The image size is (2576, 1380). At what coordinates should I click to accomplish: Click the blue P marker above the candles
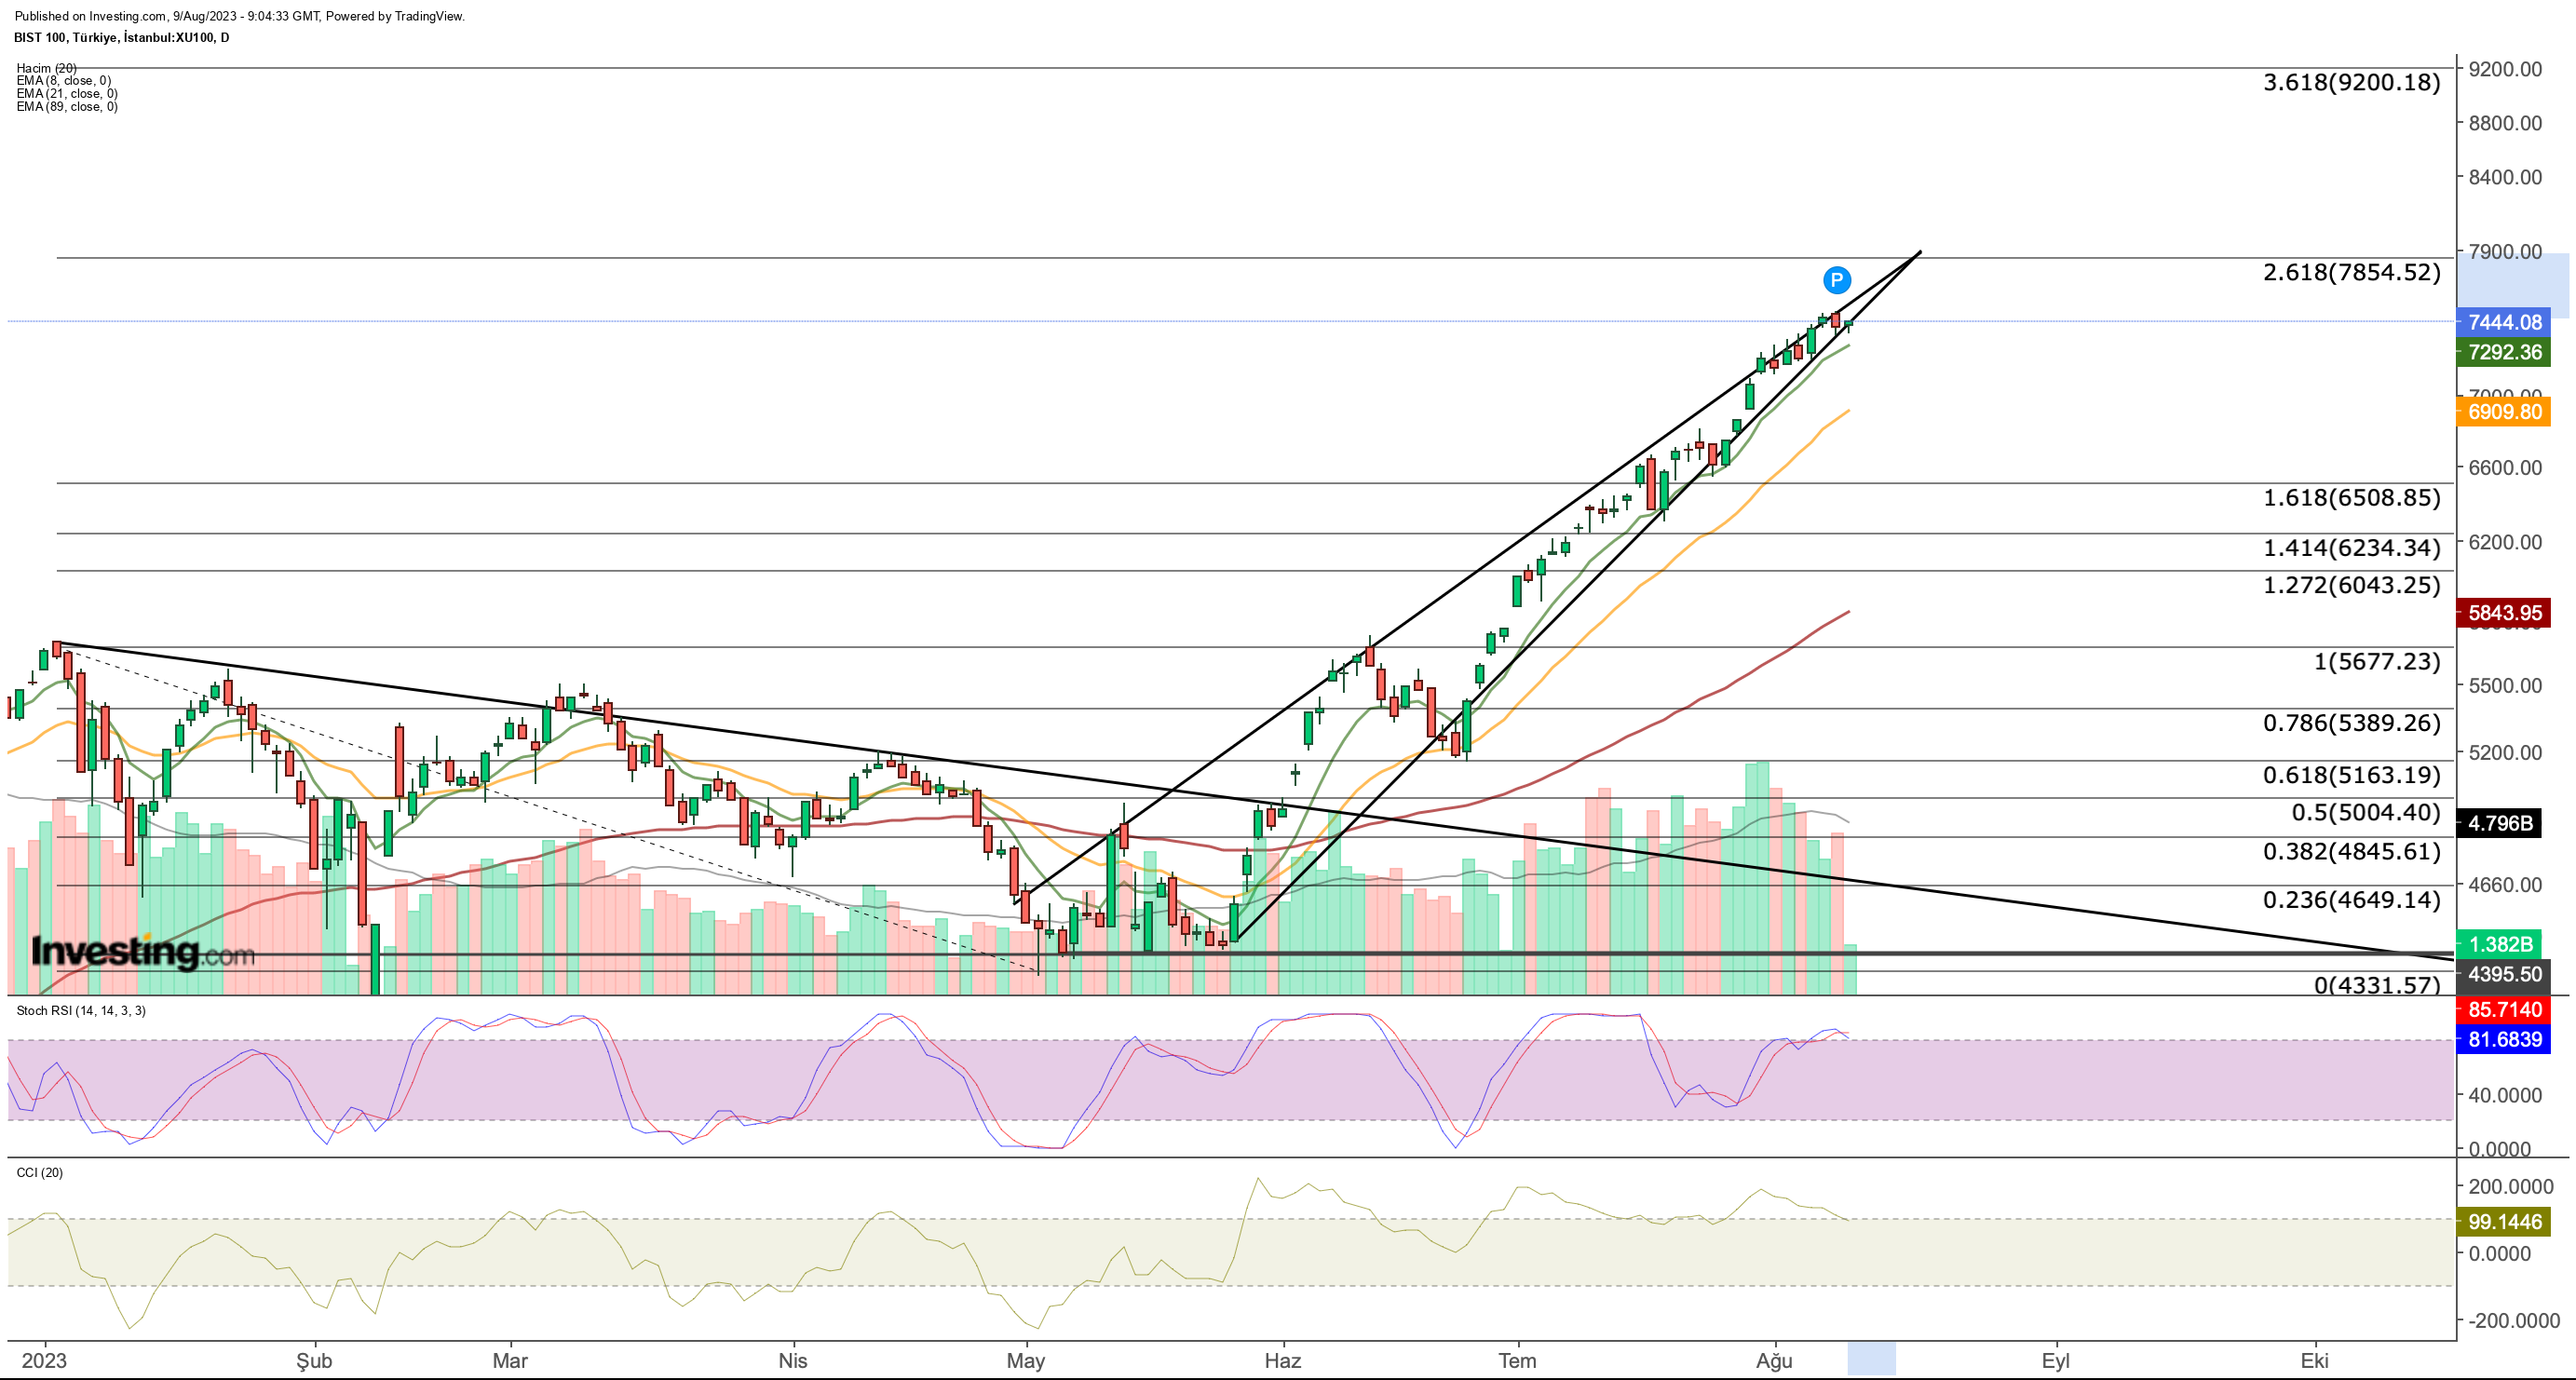point(1836,280)
